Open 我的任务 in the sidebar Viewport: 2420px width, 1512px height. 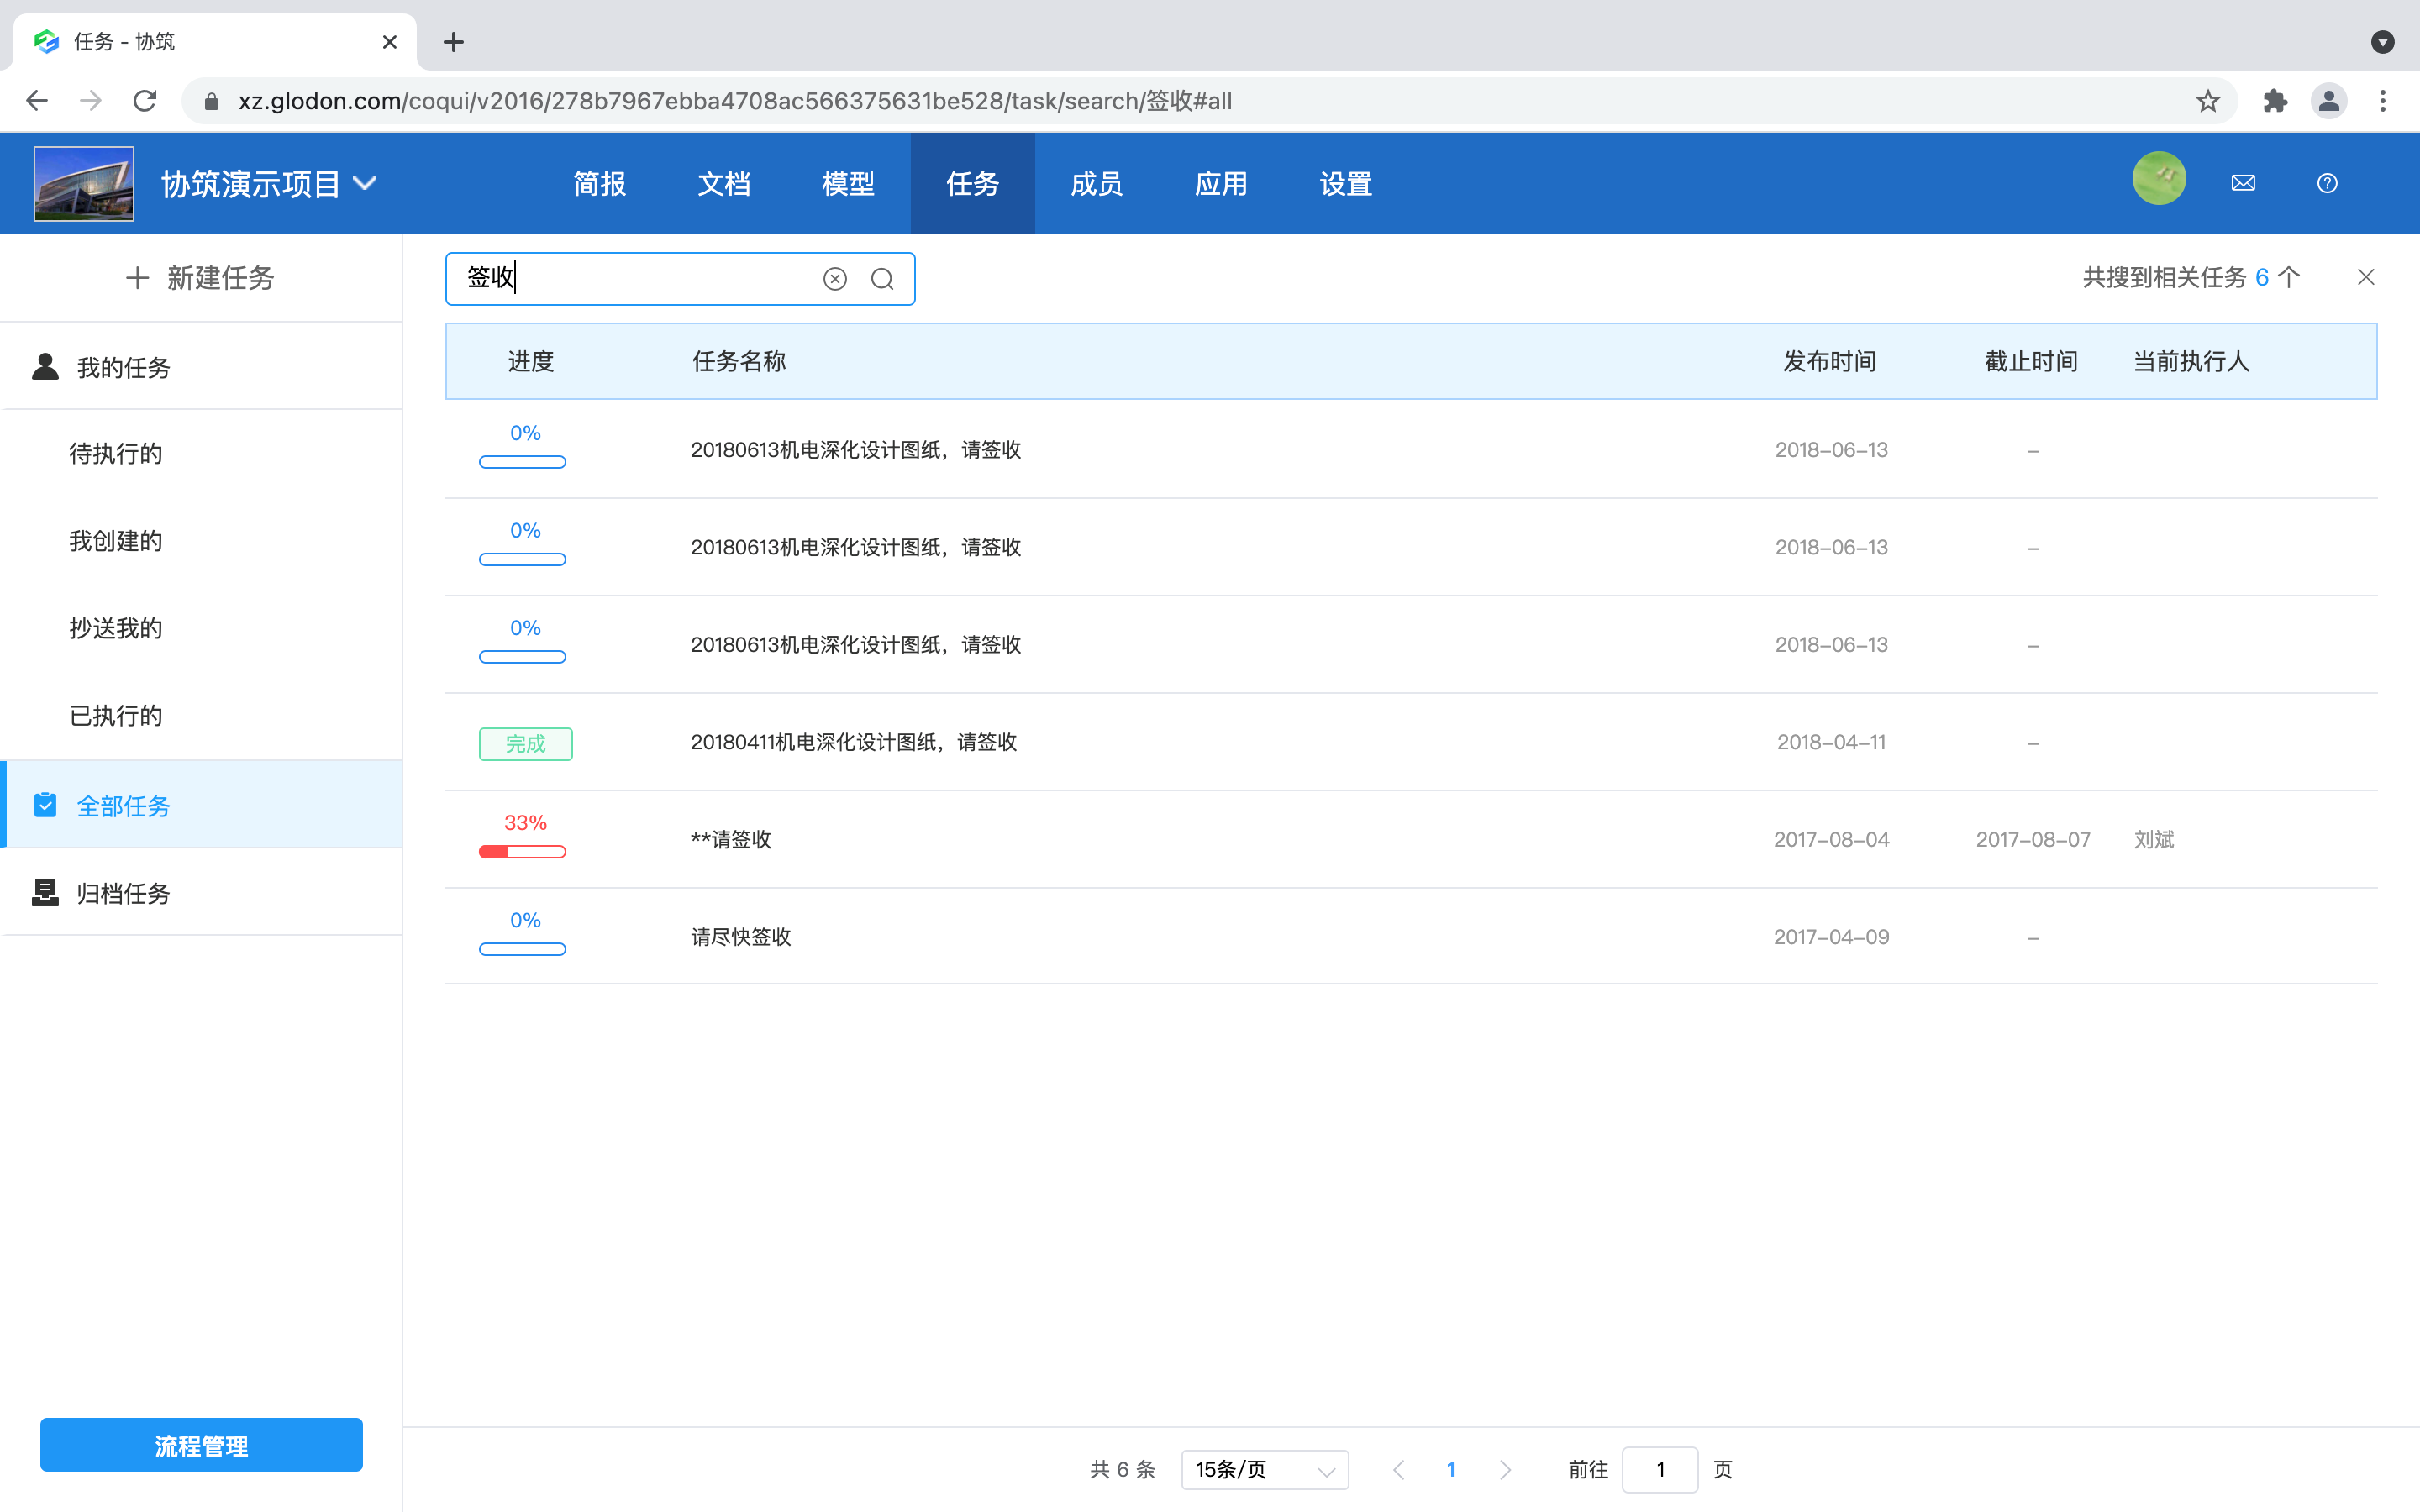coord(123,367)
